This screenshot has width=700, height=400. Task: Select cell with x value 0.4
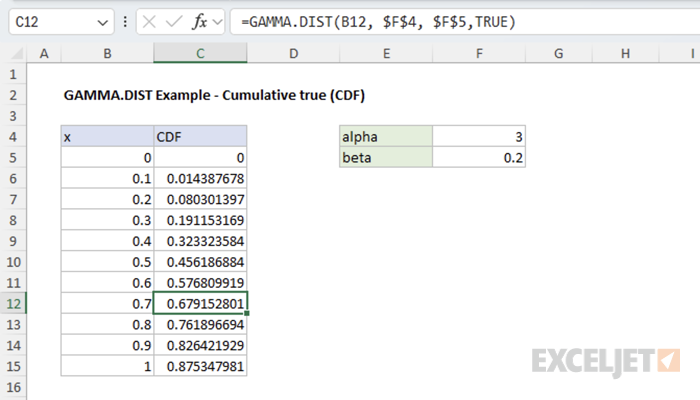pos(108,241)
